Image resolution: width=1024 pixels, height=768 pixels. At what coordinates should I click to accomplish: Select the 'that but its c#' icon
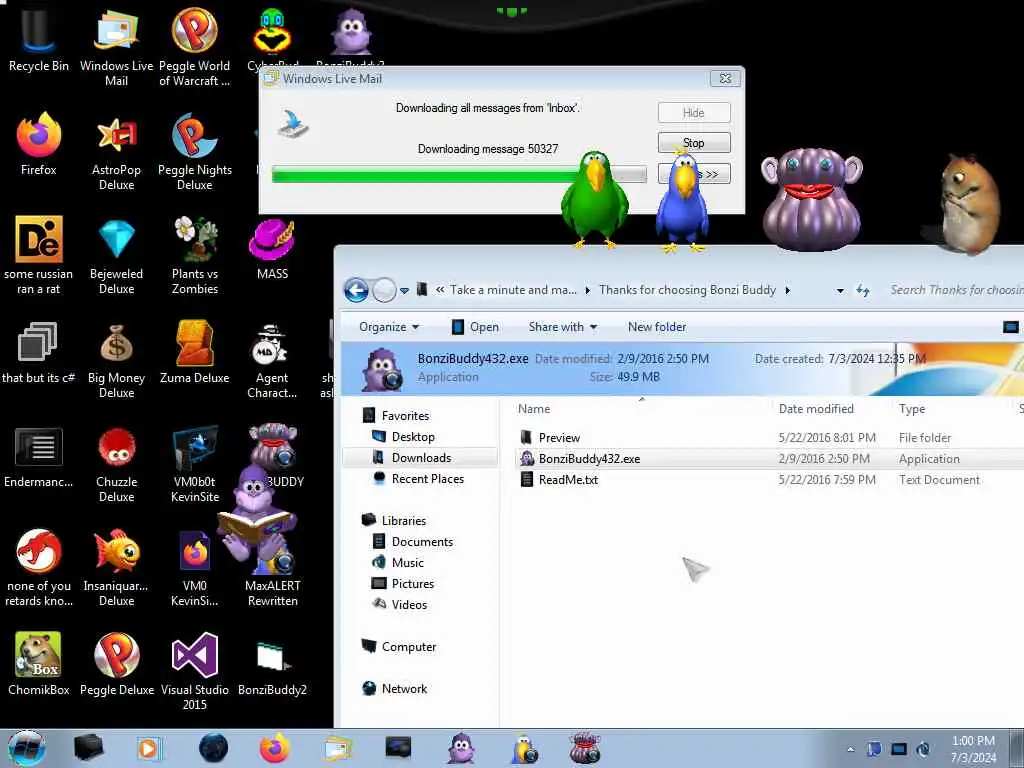pyautogui.click(x=39, y=353)
